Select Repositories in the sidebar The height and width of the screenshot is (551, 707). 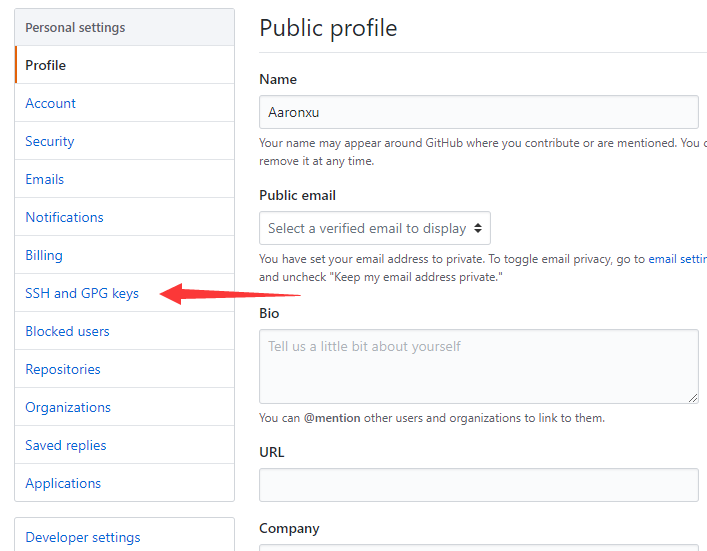coord(63,369)
